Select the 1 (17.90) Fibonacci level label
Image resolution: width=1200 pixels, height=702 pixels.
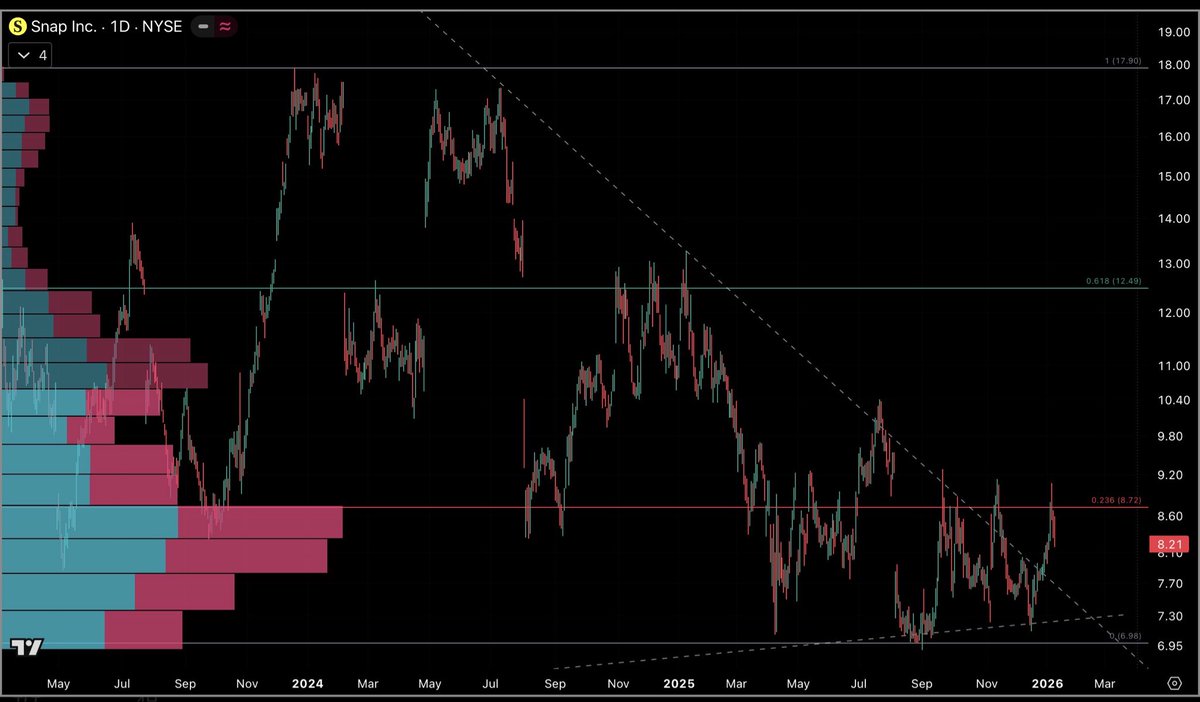click(x=1124, y=61)
